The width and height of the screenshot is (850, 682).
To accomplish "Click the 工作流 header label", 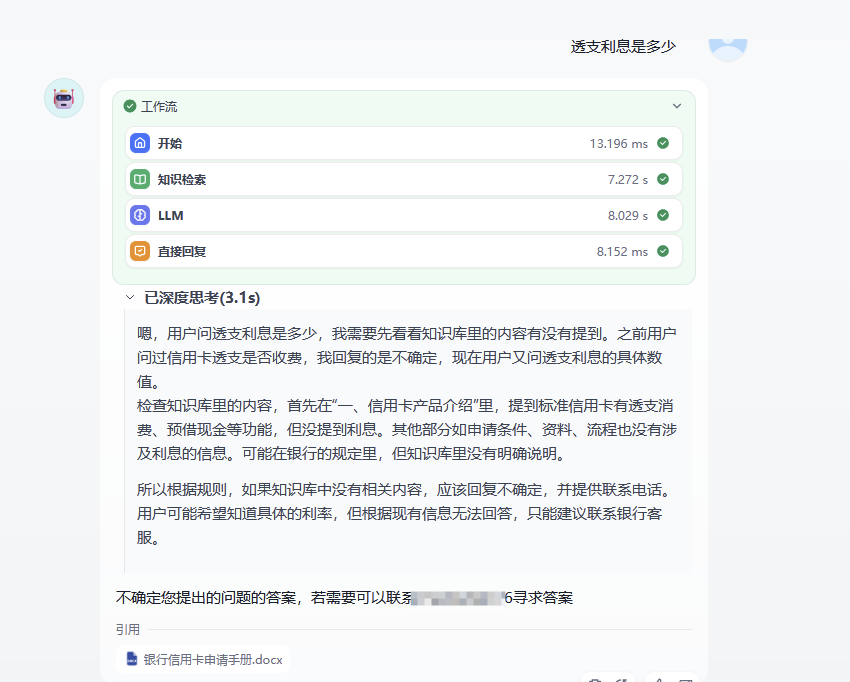I will click(159, 107).
